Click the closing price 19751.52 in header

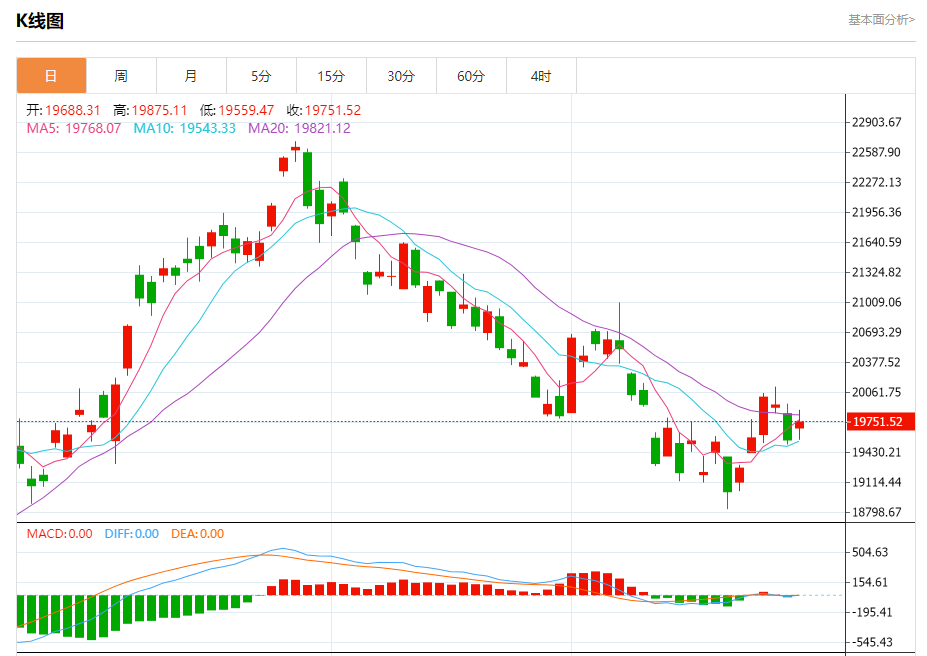pos(333,111)
